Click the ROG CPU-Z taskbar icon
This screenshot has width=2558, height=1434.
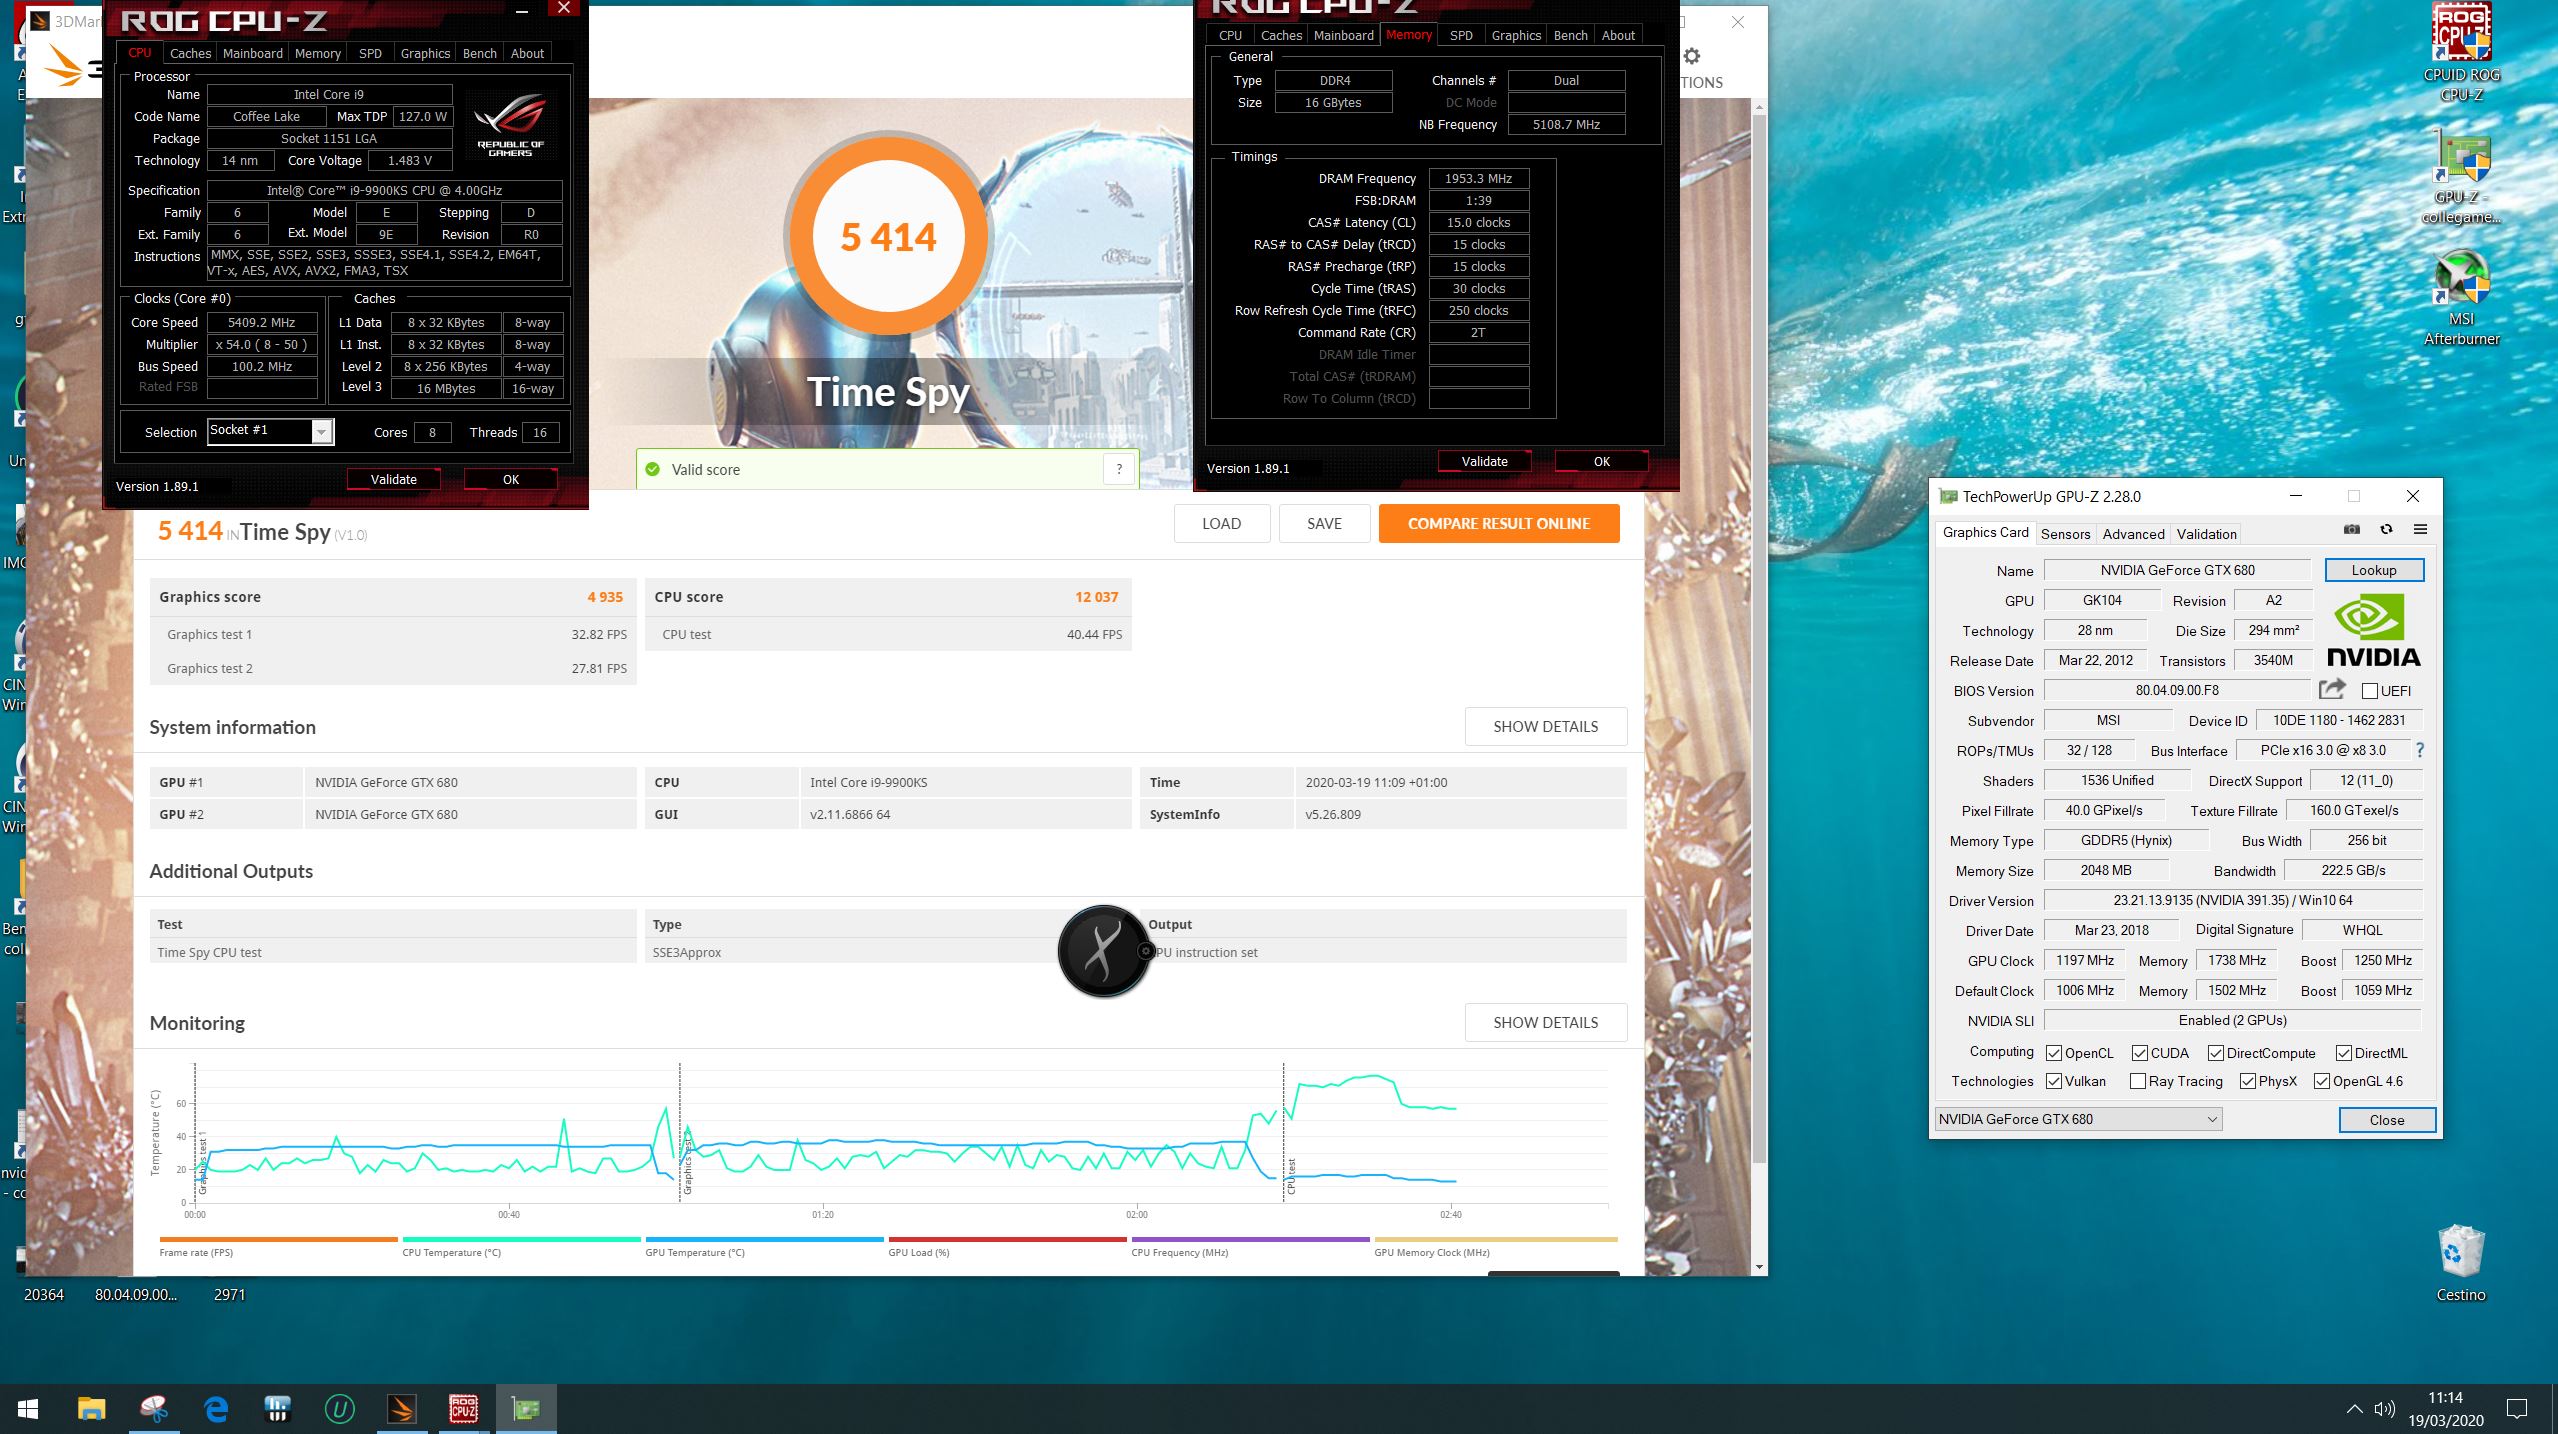[463, 1409]
